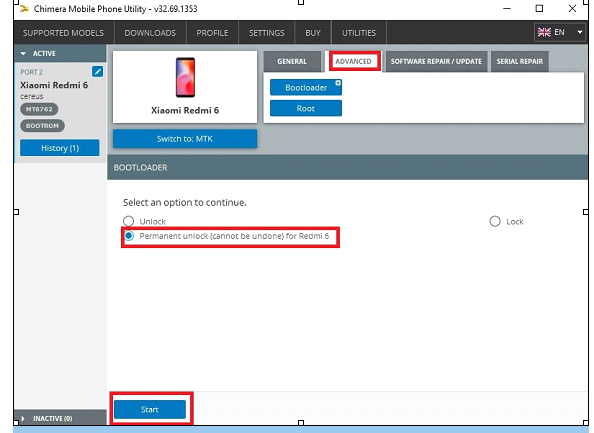Maximize the Chimera window
This screenshot has width=594, height=433.
pyautogui.click(x=539, y=8)
